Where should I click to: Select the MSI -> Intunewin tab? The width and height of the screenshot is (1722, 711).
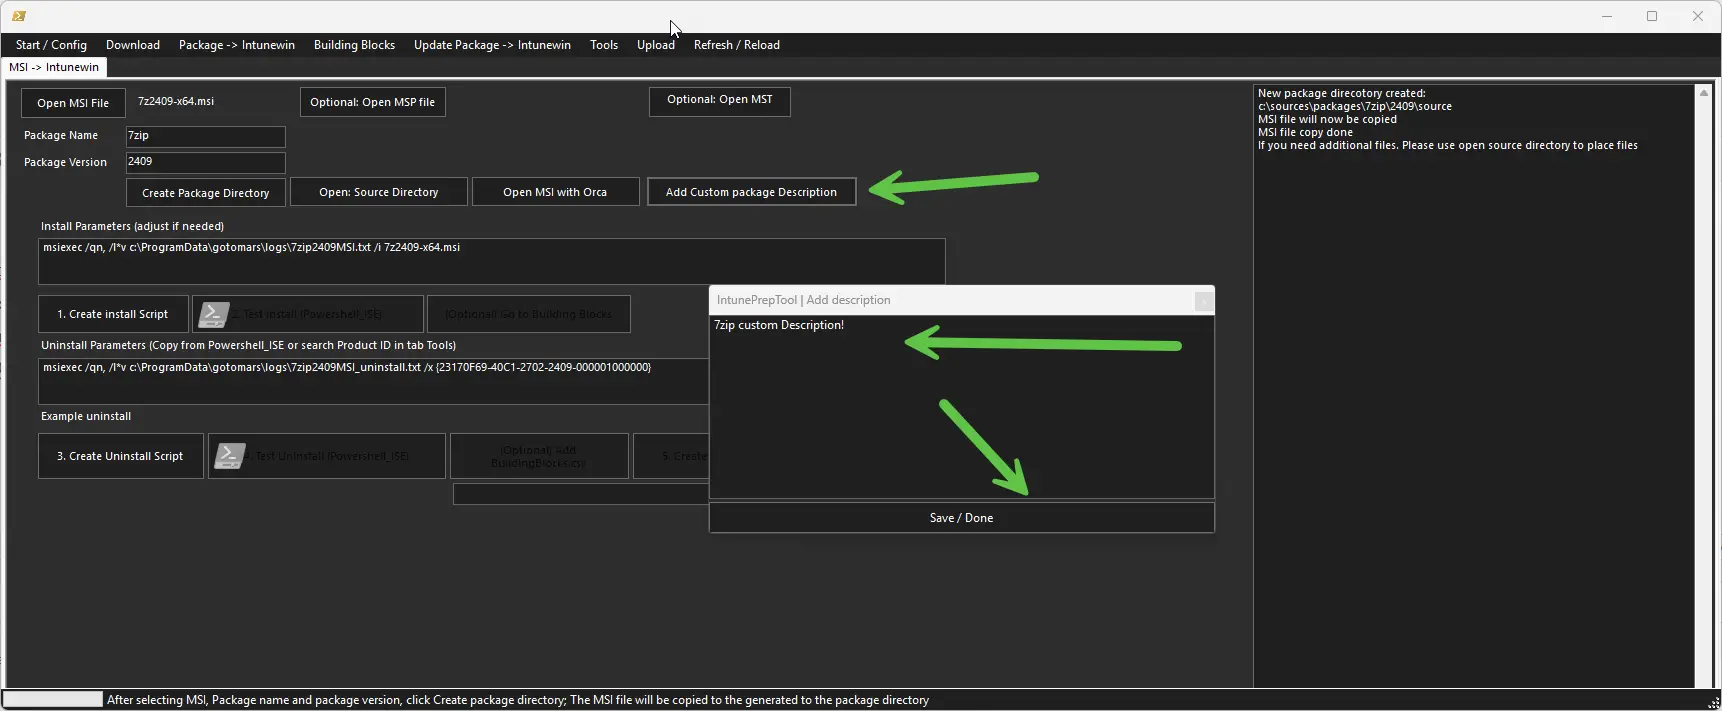coord(54,67)
